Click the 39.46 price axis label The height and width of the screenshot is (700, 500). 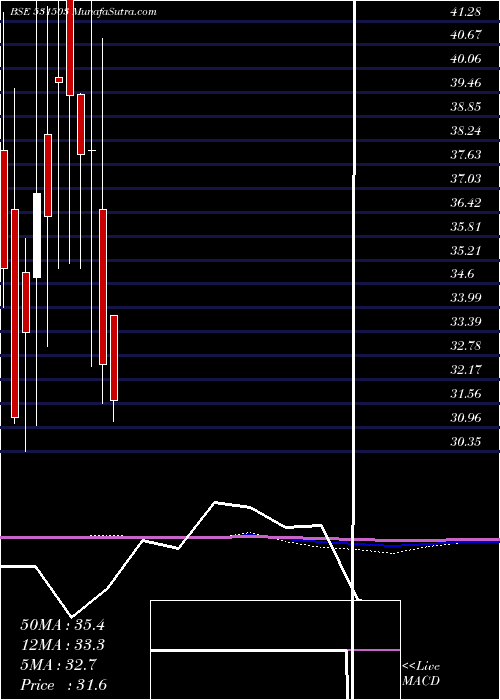pyautogui.click(x=465, y=83)
